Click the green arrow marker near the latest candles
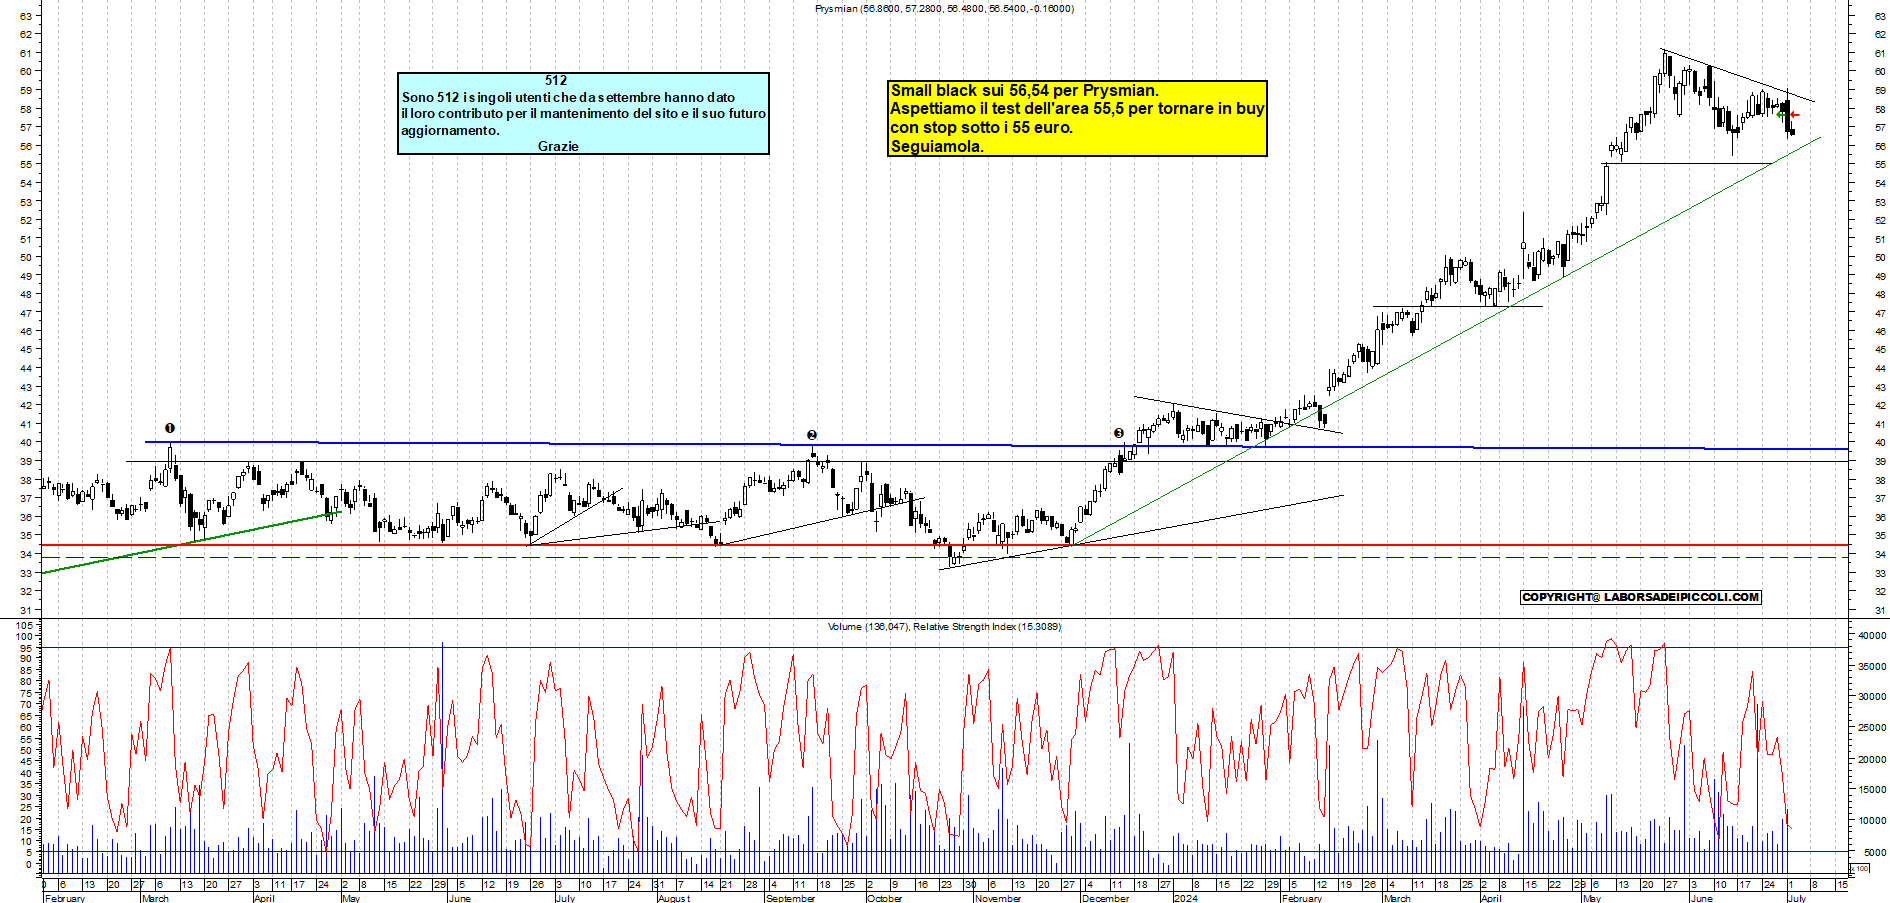 (1781, 115)
